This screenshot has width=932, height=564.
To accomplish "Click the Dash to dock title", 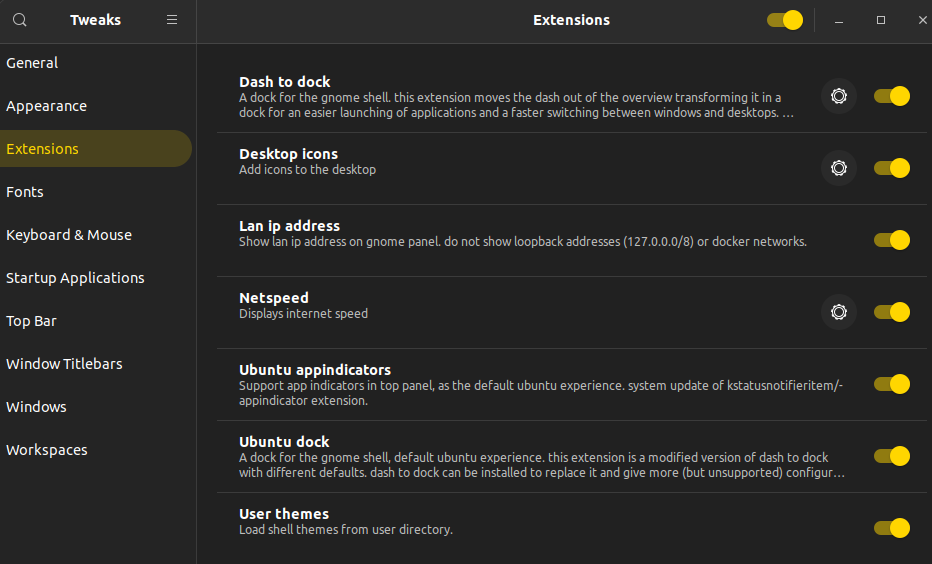I will tap(285, 82).
